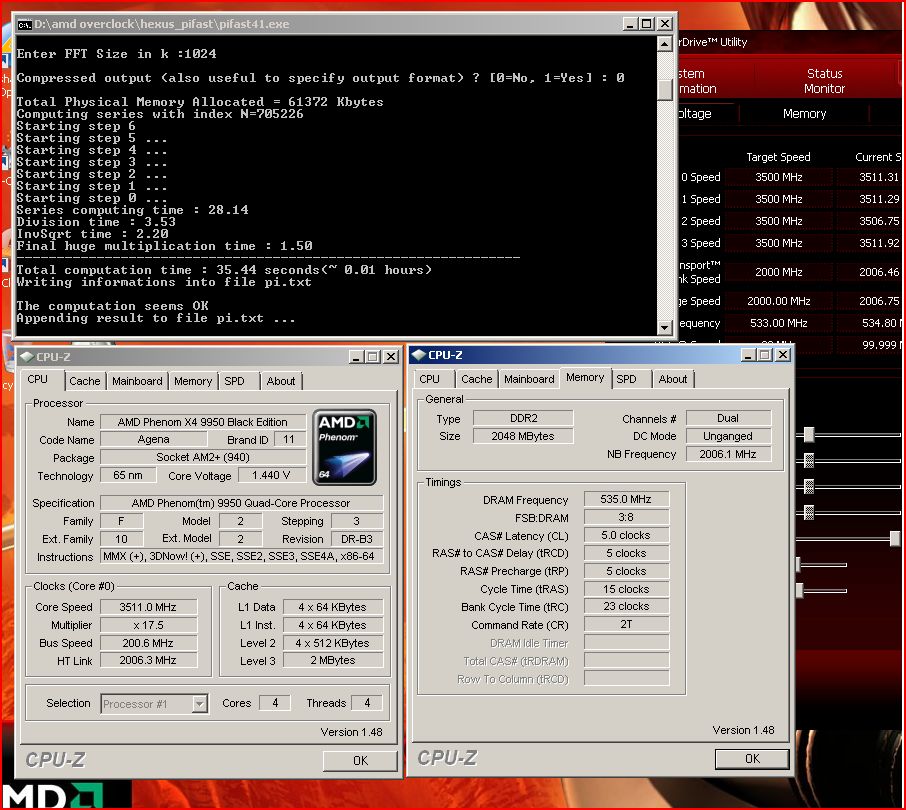
Task: Click the 533.00 MHz target value in OverDrive
Action: point(778,323)
